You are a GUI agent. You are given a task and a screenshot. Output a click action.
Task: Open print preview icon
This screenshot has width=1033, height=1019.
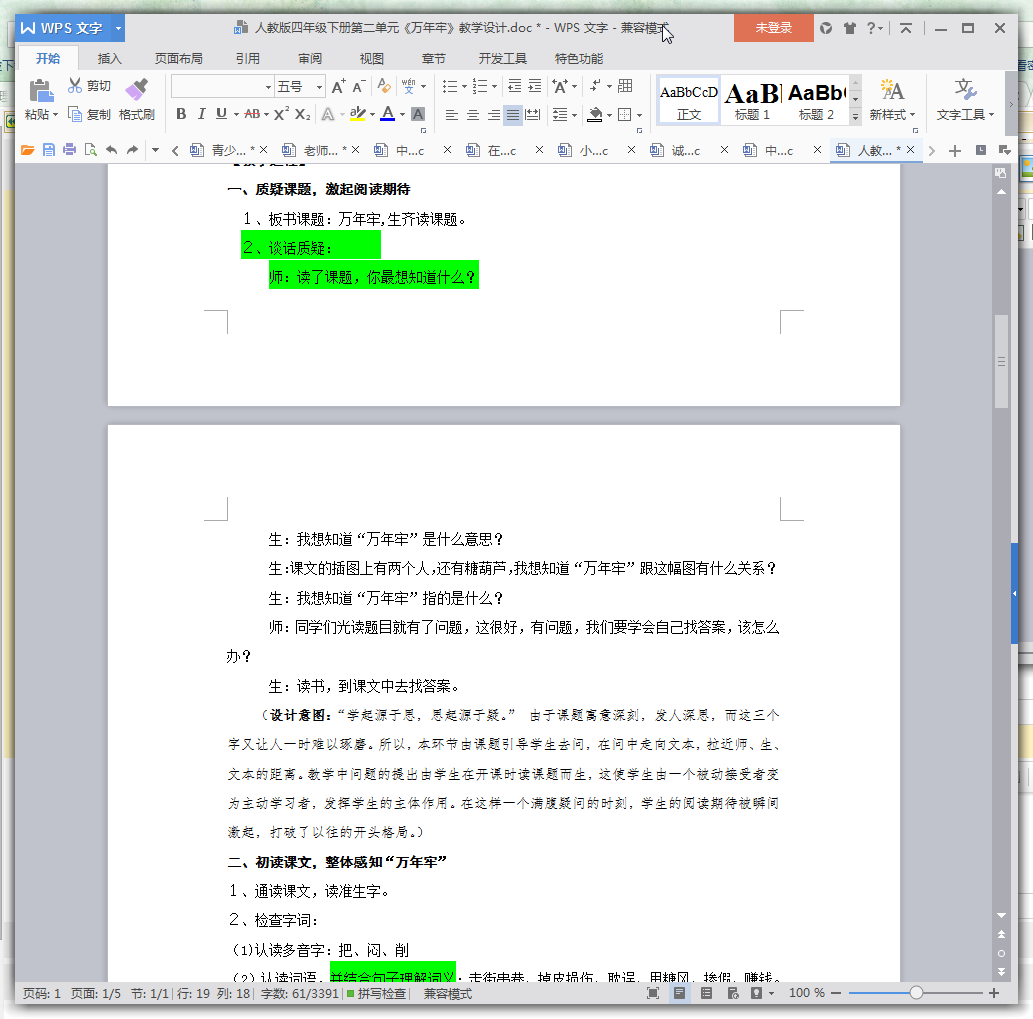[x=90, y=150]
